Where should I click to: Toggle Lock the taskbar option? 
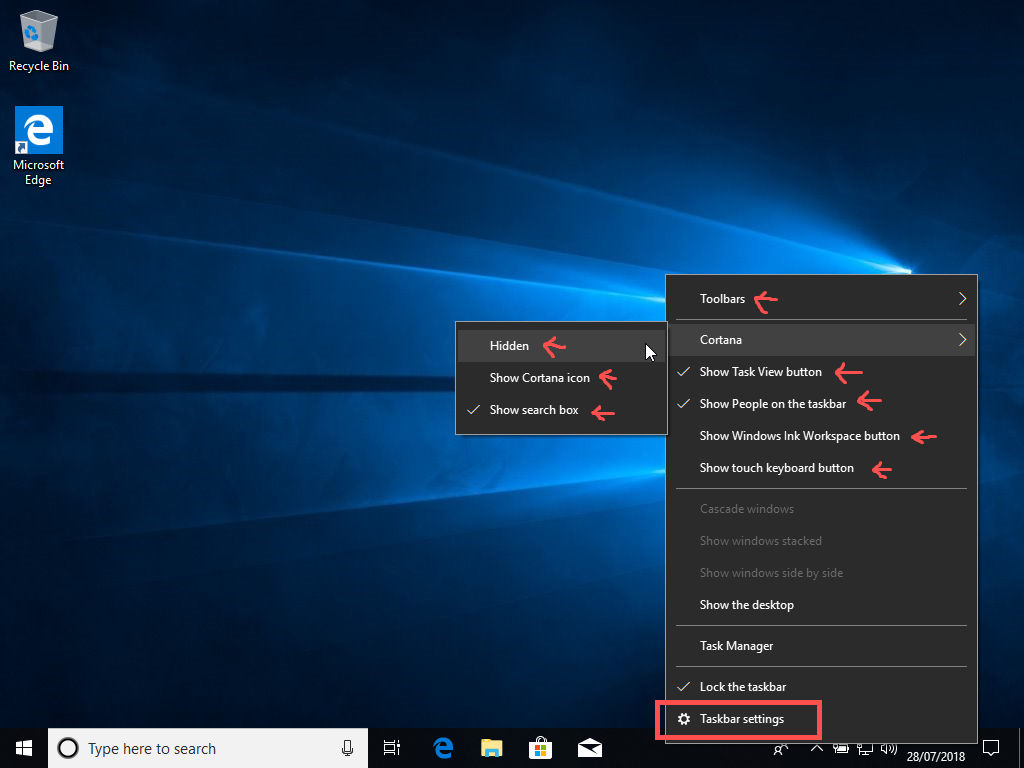pyautogui.click(x=742, y=687)
